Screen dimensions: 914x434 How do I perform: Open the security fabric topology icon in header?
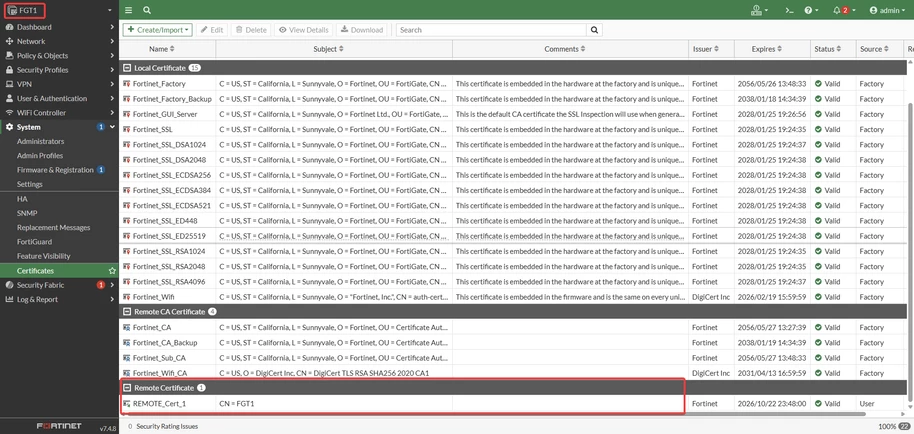759,10
